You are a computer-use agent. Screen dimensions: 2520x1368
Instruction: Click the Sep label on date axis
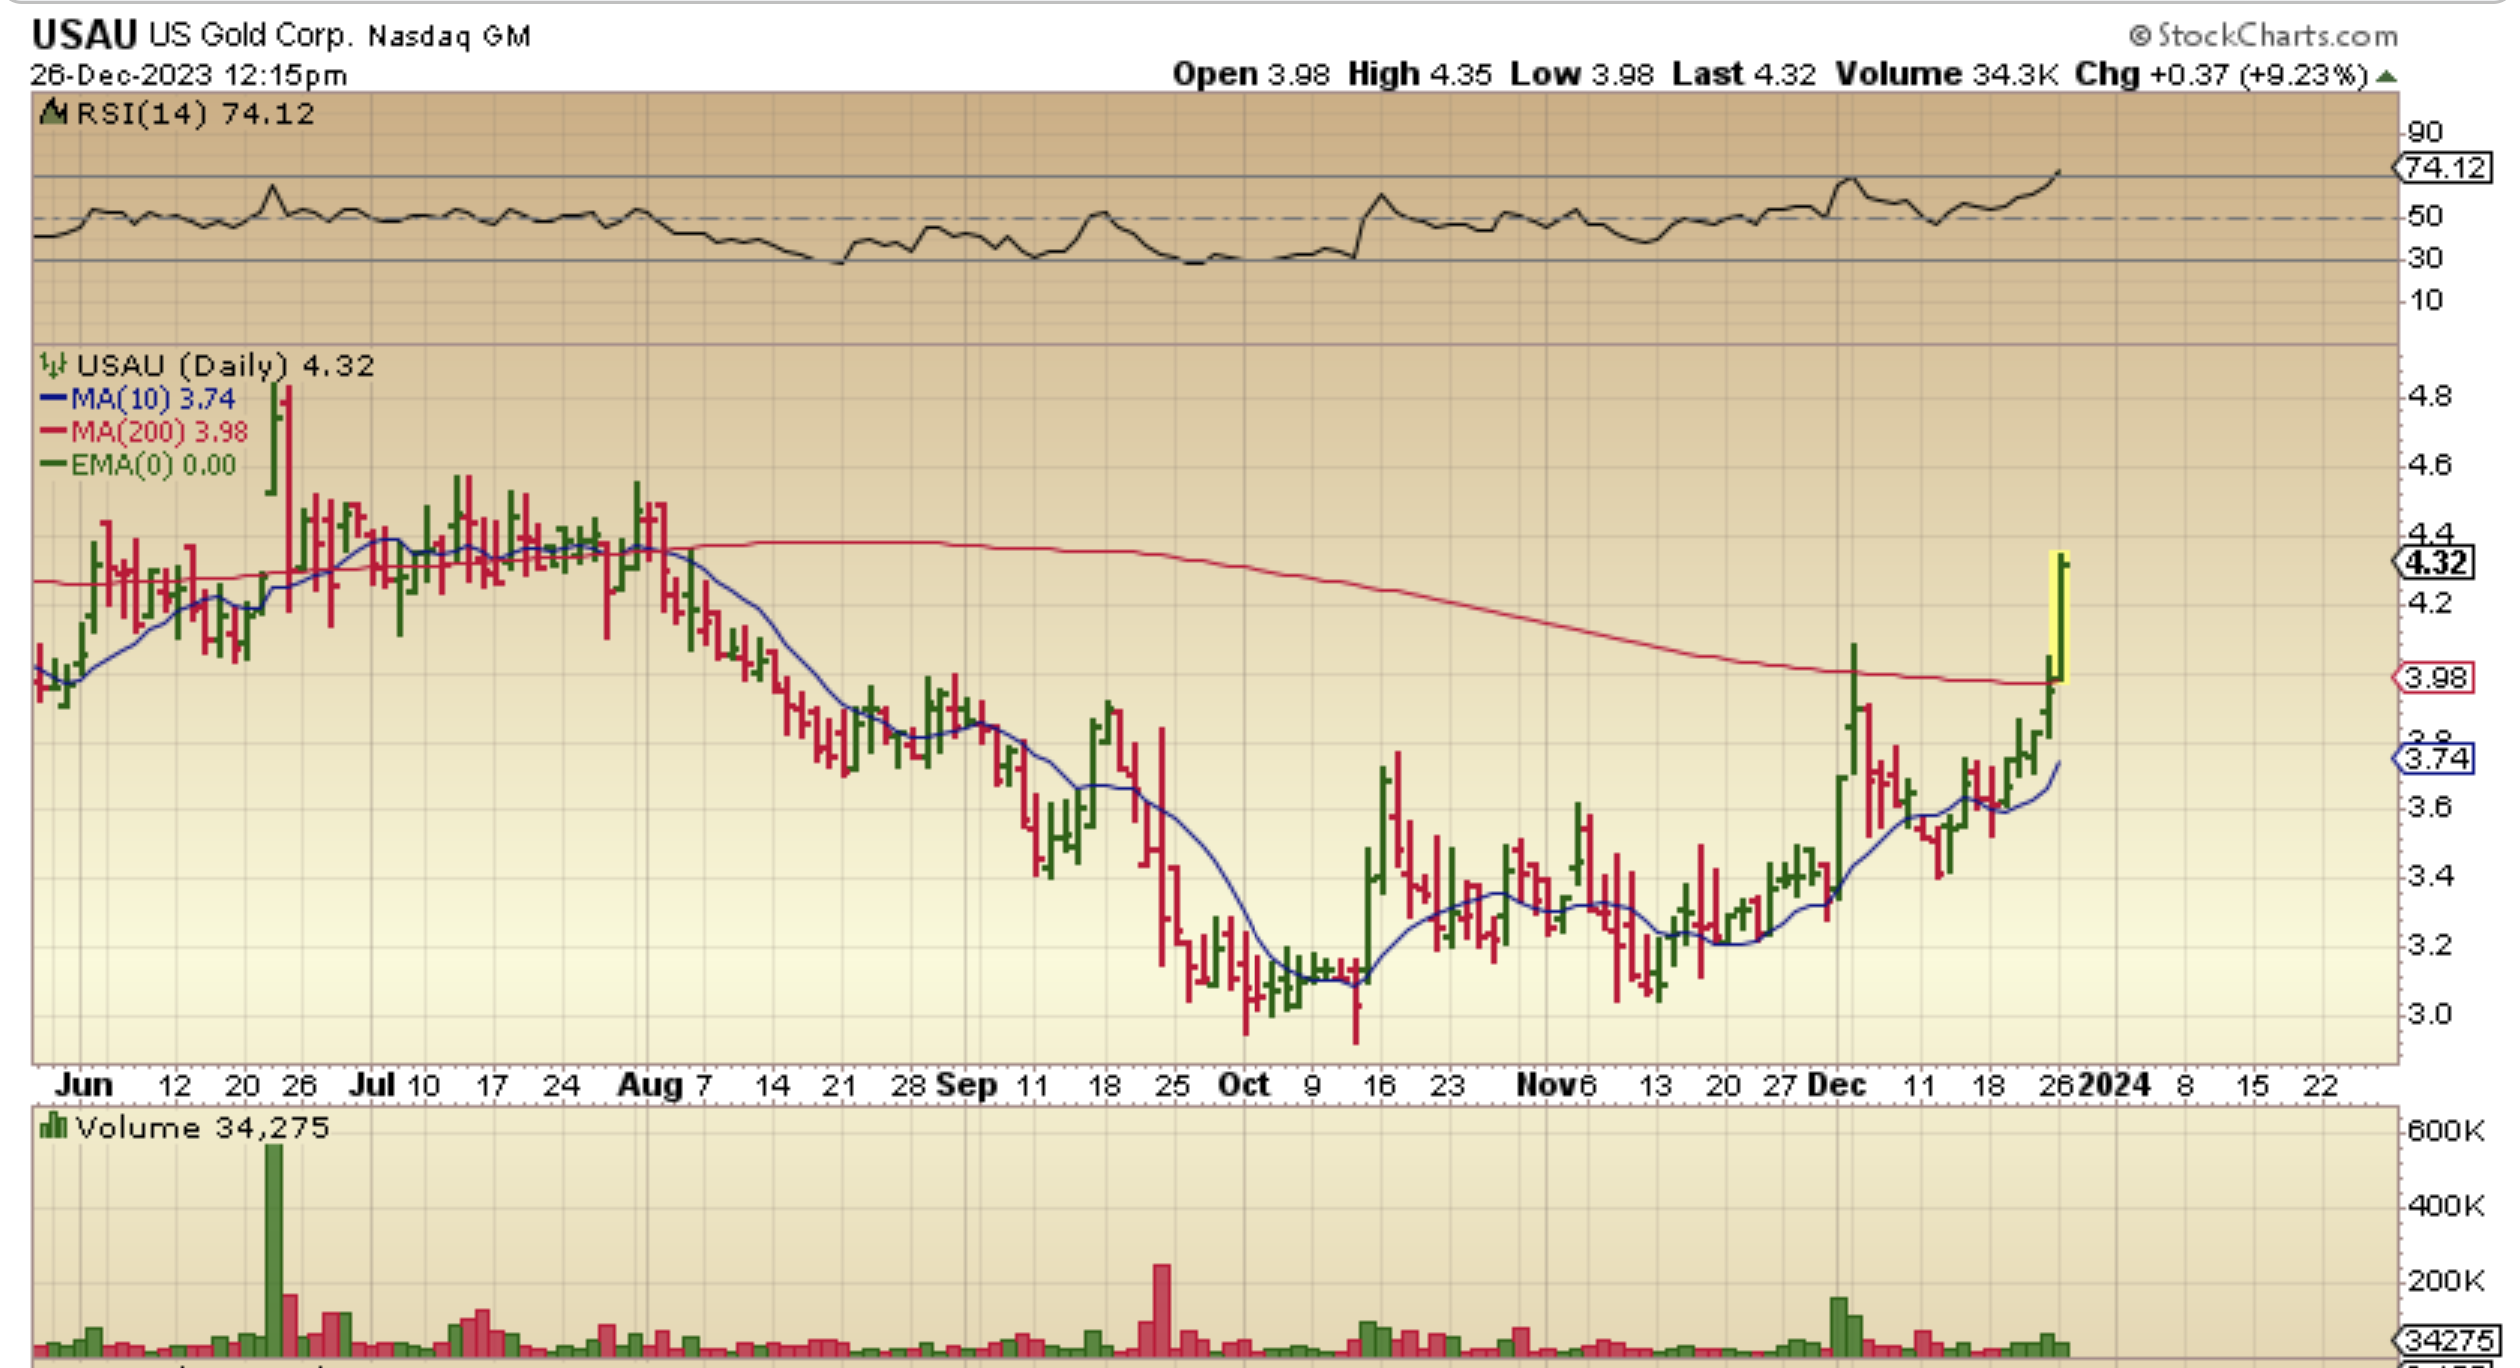(x=967, y=1086)
